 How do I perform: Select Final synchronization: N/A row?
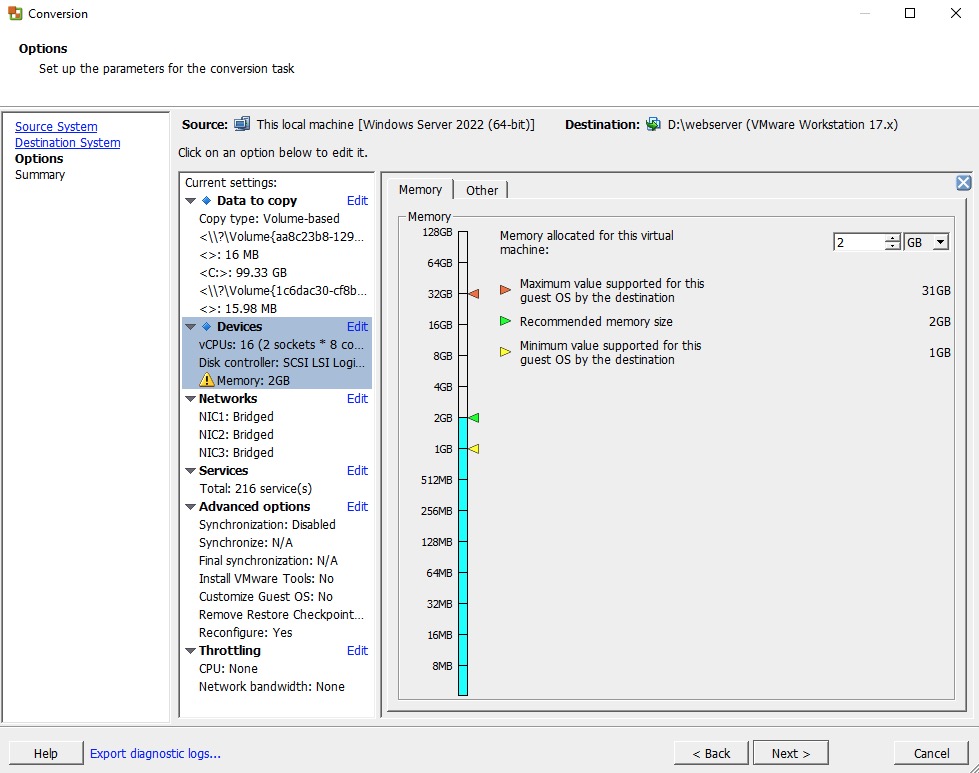[277, 561]
